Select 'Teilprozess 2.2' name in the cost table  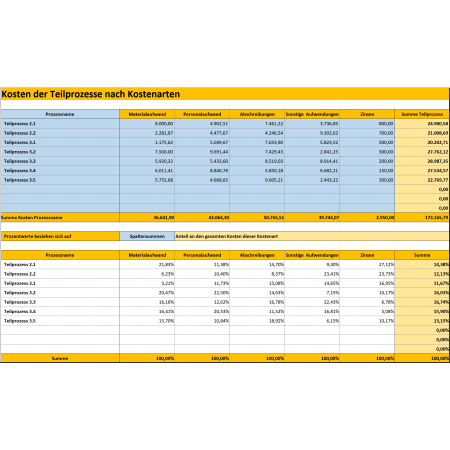pos(20,133)
